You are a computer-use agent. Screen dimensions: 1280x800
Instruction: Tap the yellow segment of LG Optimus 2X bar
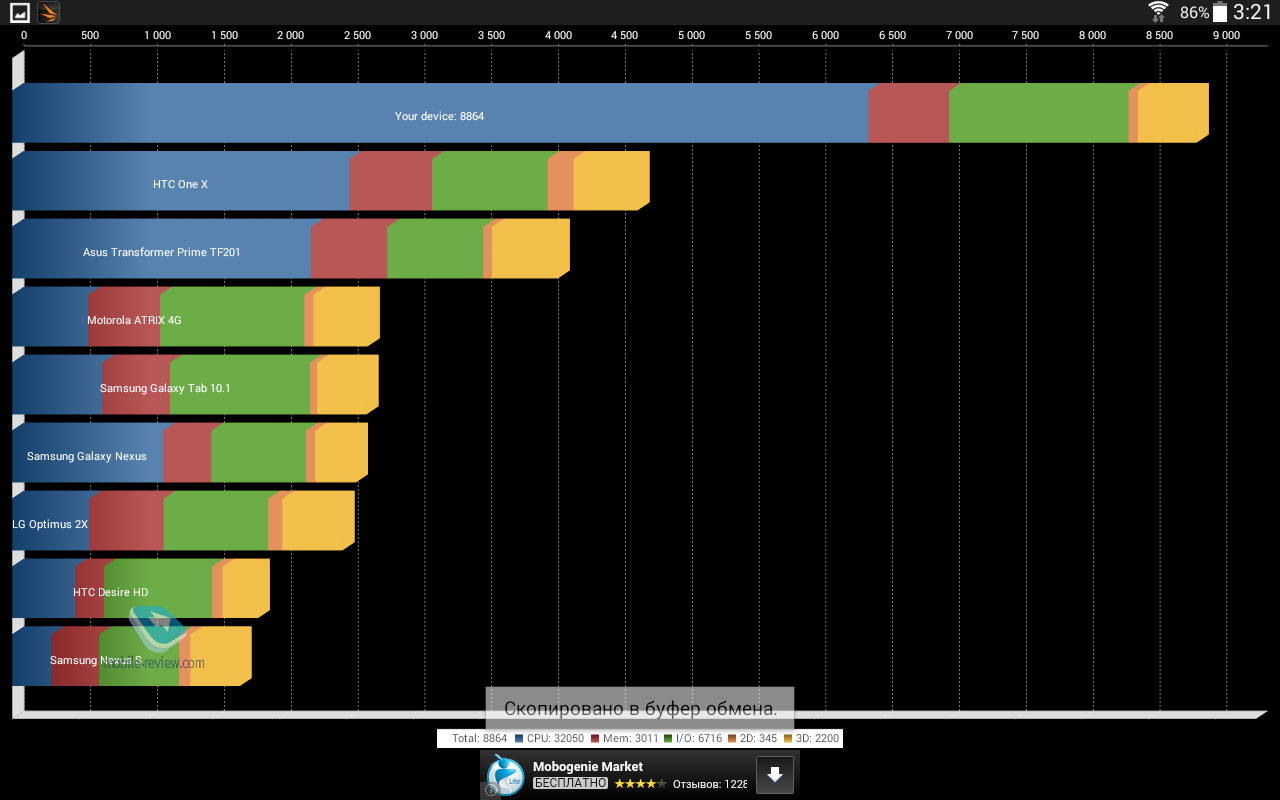[317, 522]
